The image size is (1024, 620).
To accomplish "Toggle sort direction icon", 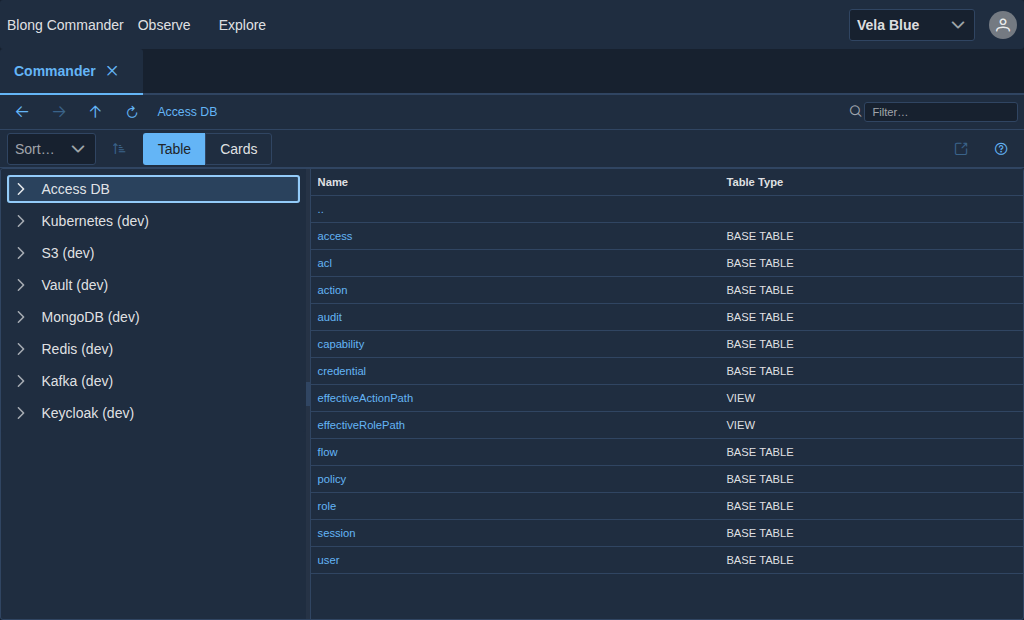I will pos(119,149).
